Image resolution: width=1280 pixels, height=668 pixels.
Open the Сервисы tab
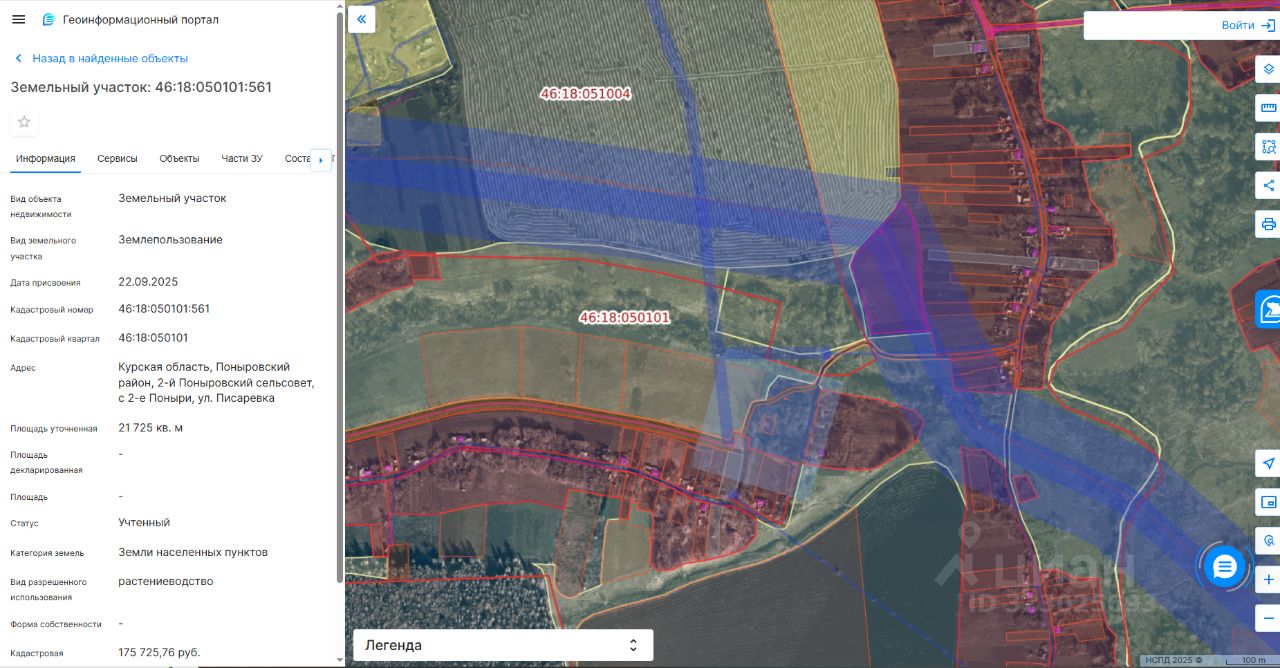click(x=117, y=159)
